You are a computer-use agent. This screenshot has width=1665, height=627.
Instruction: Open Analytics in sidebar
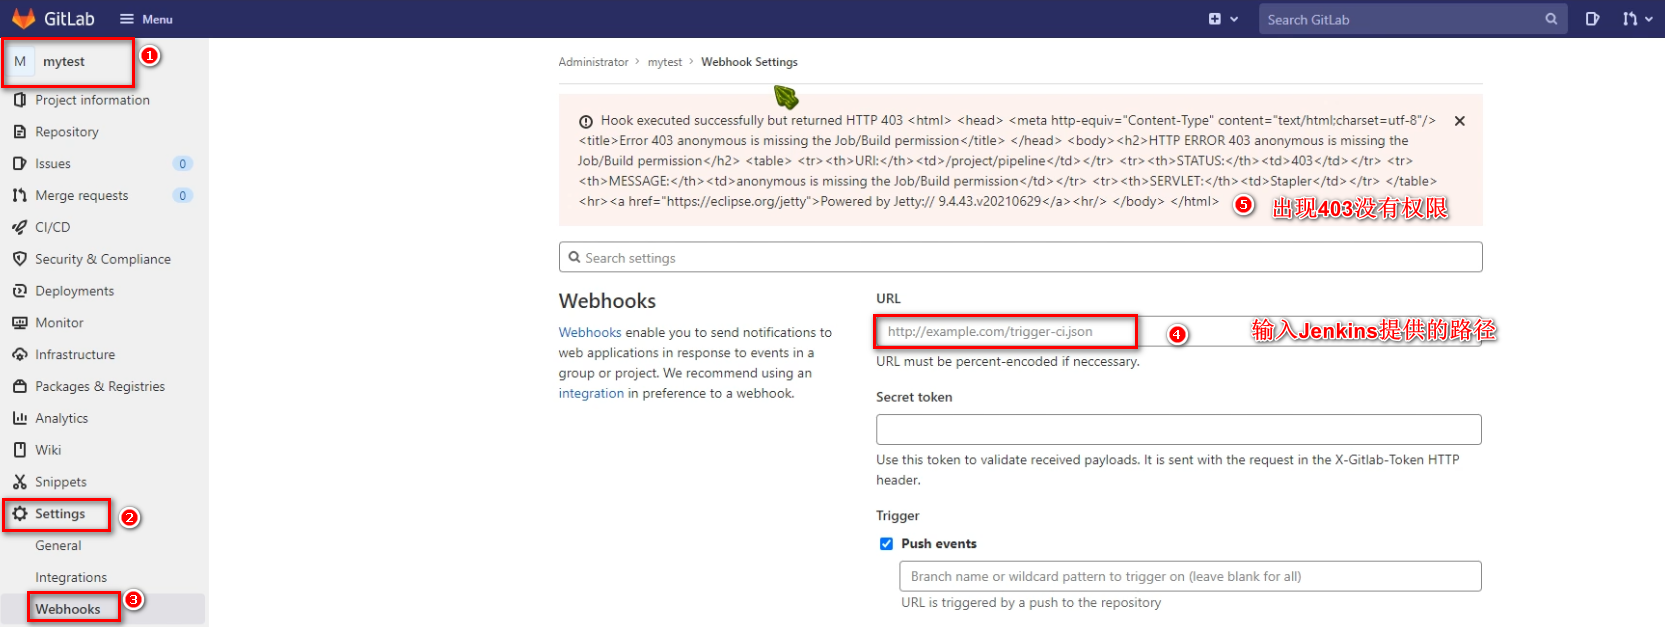[61, 418]
